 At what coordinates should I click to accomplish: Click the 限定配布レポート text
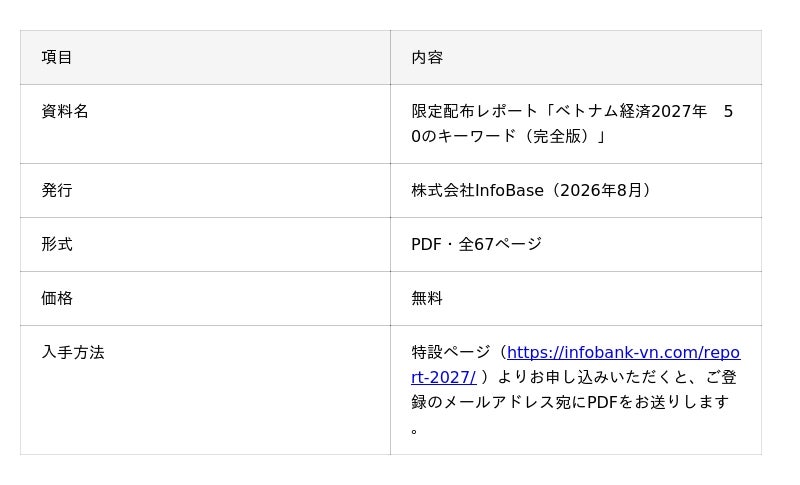(474, 111)
